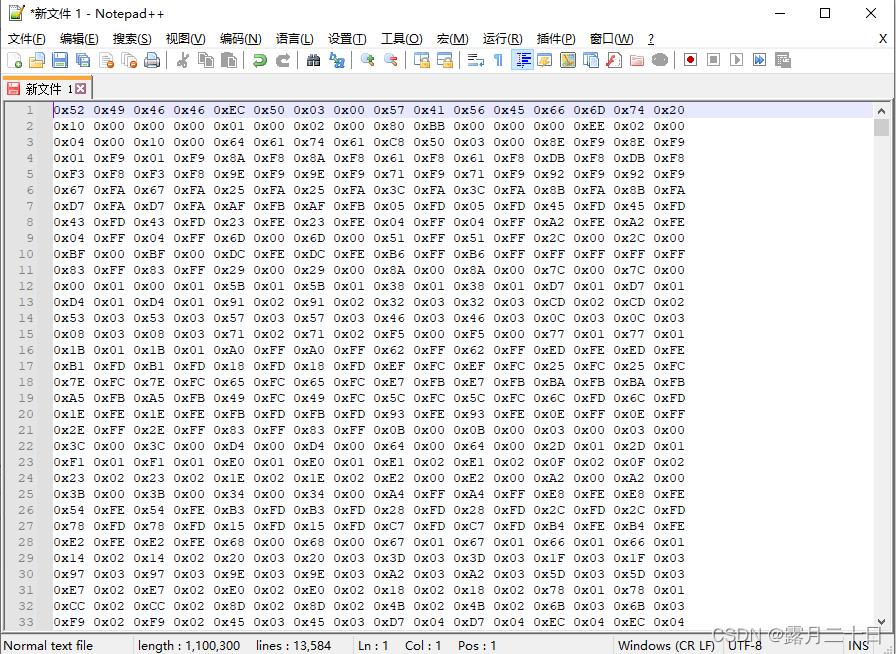This screenshot has width=896, height=654.
Task: Click the vertical scrollbar down arrow
Action: click(x=881, y=621)
